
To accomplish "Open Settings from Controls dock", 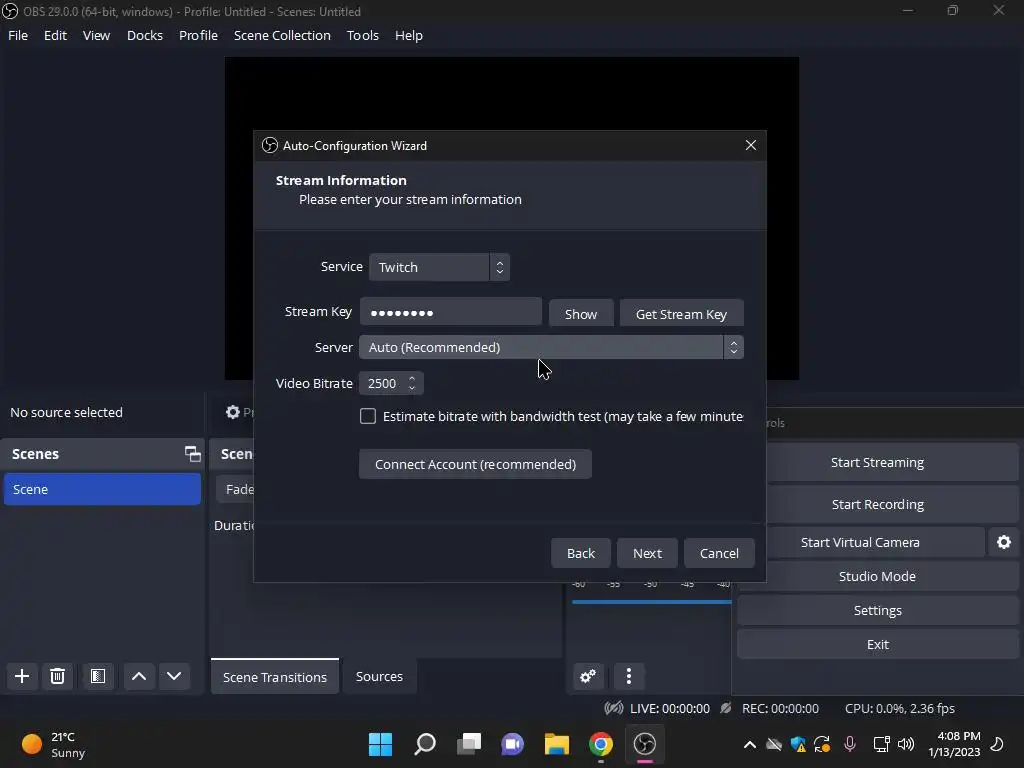I will coord(878,610).
